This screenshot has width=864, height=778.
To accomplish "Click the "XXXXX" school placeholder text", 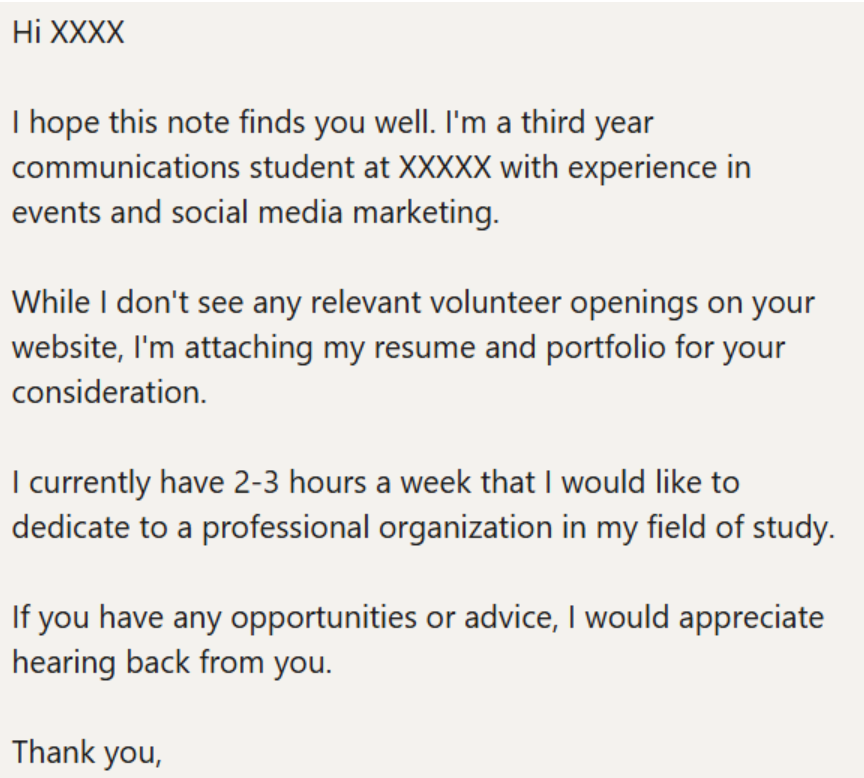I will pos(444,167).
